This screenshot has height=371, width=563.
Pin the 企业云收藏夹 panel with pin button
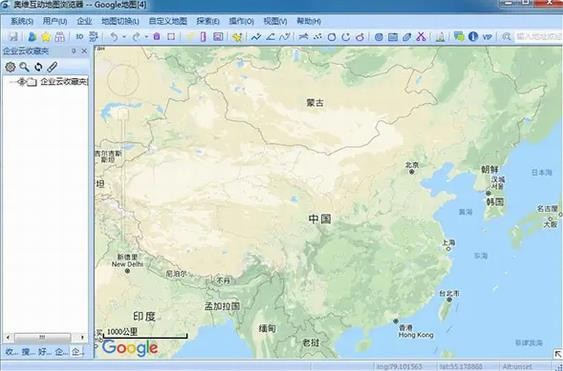tap(74, 51)
